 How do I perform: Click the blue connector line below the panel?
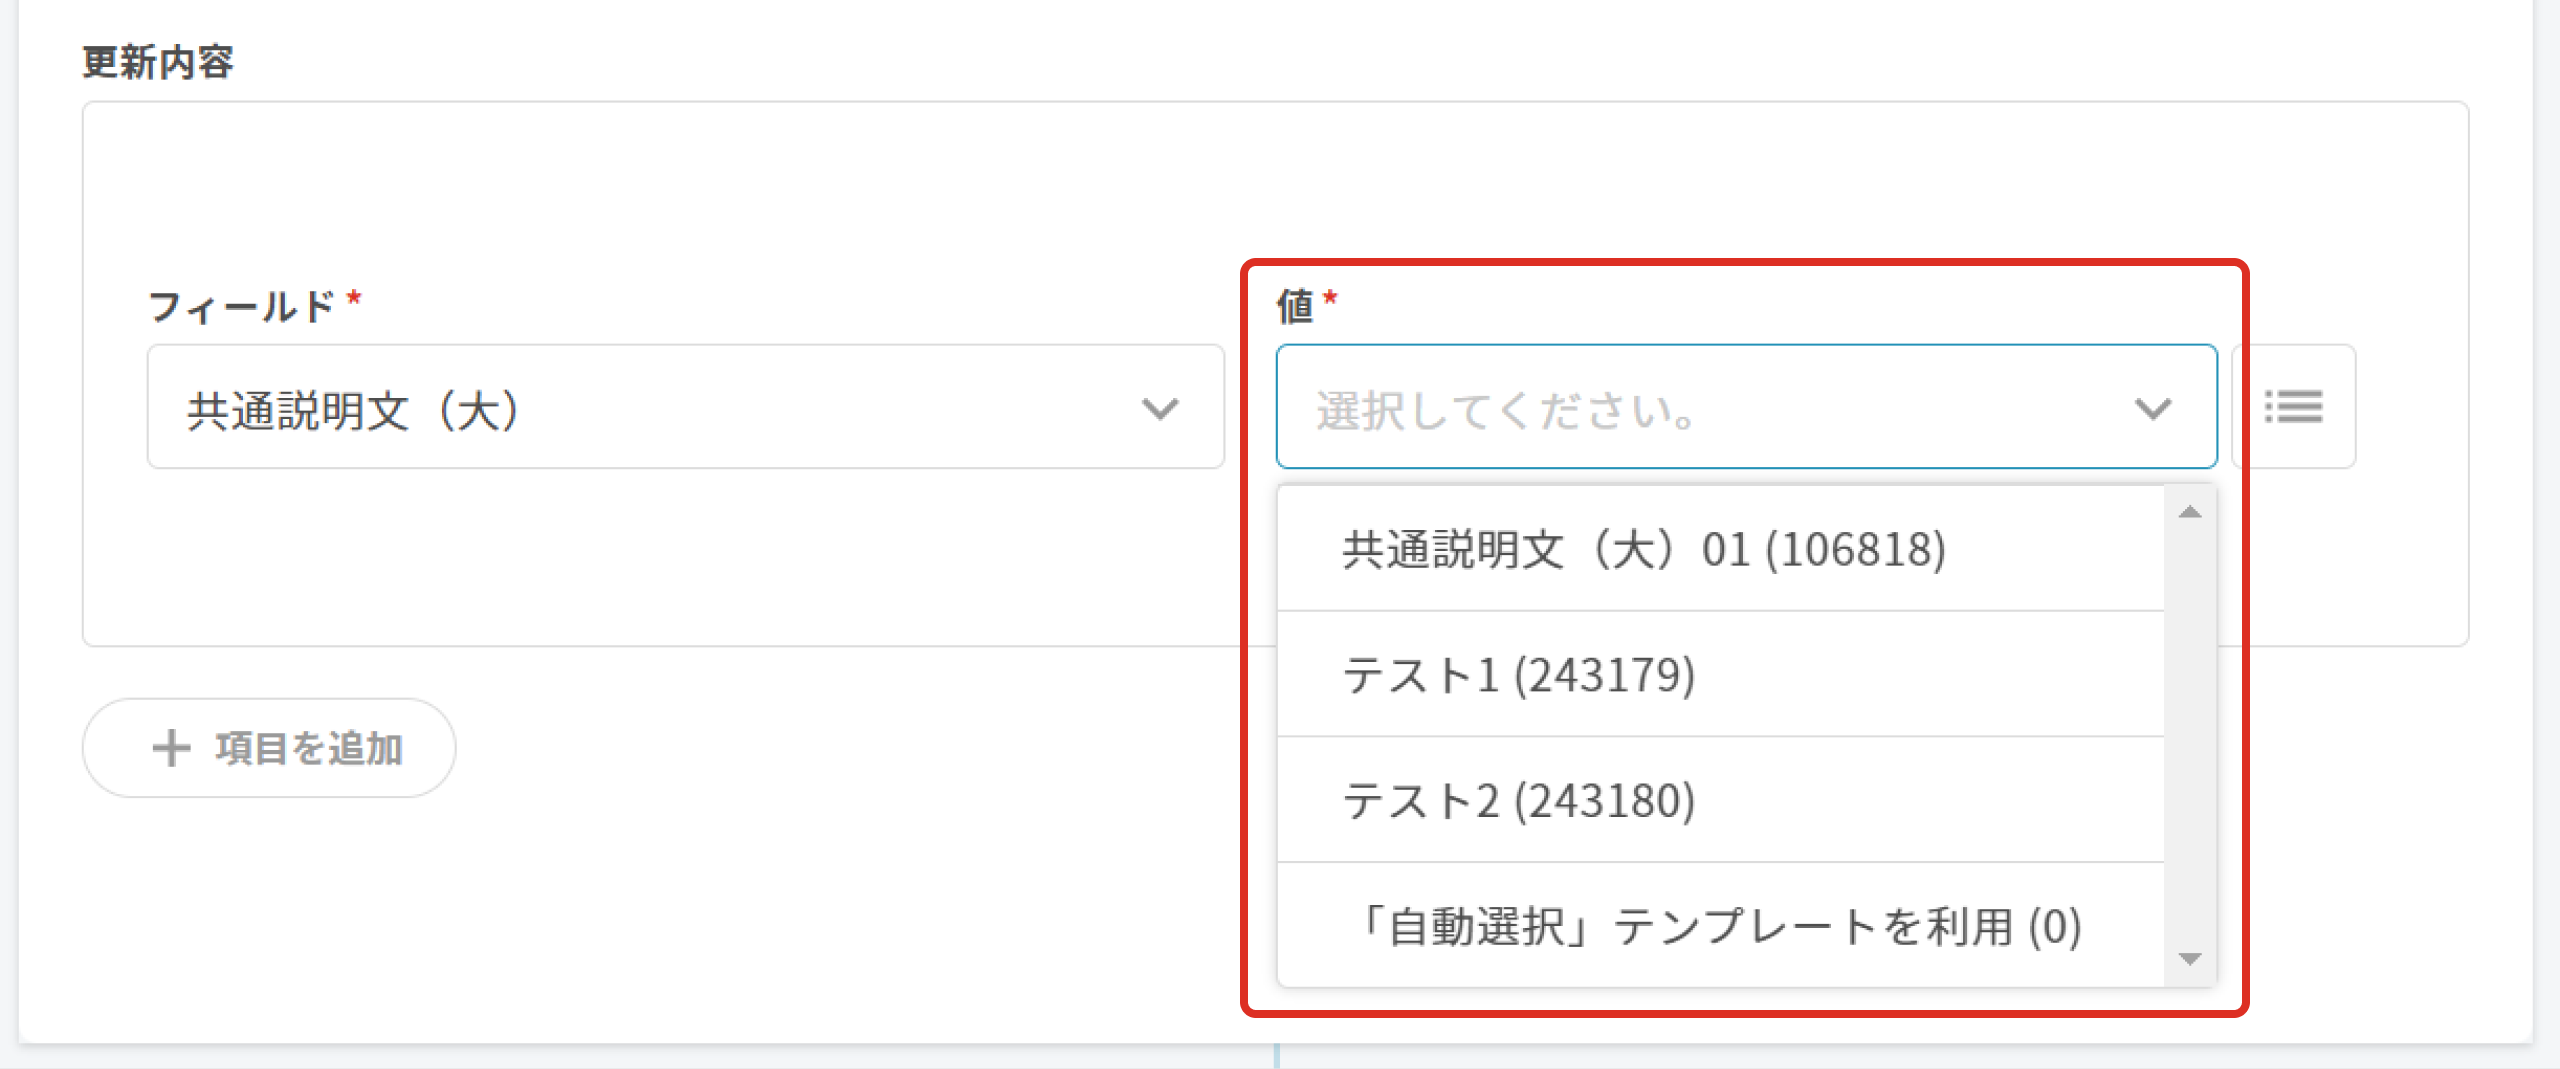click(1277, 1056)
